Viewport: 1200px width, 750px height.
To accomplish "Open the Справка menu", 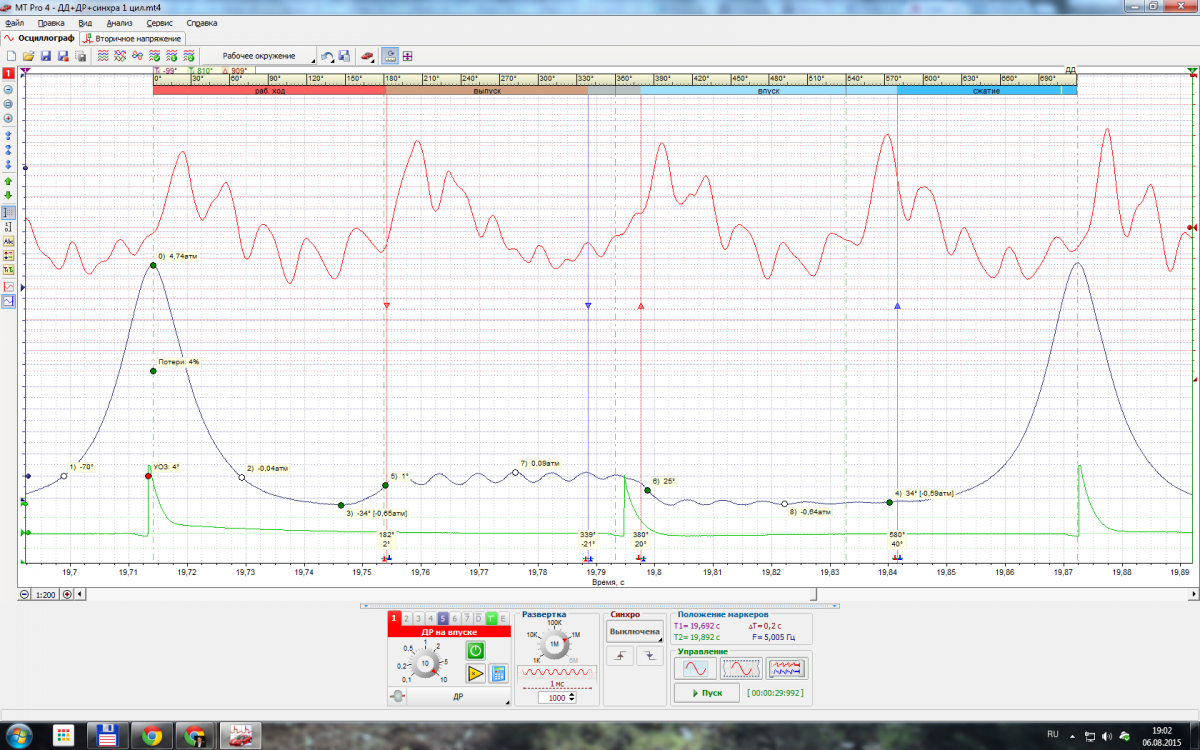I will tap(202, 22).
